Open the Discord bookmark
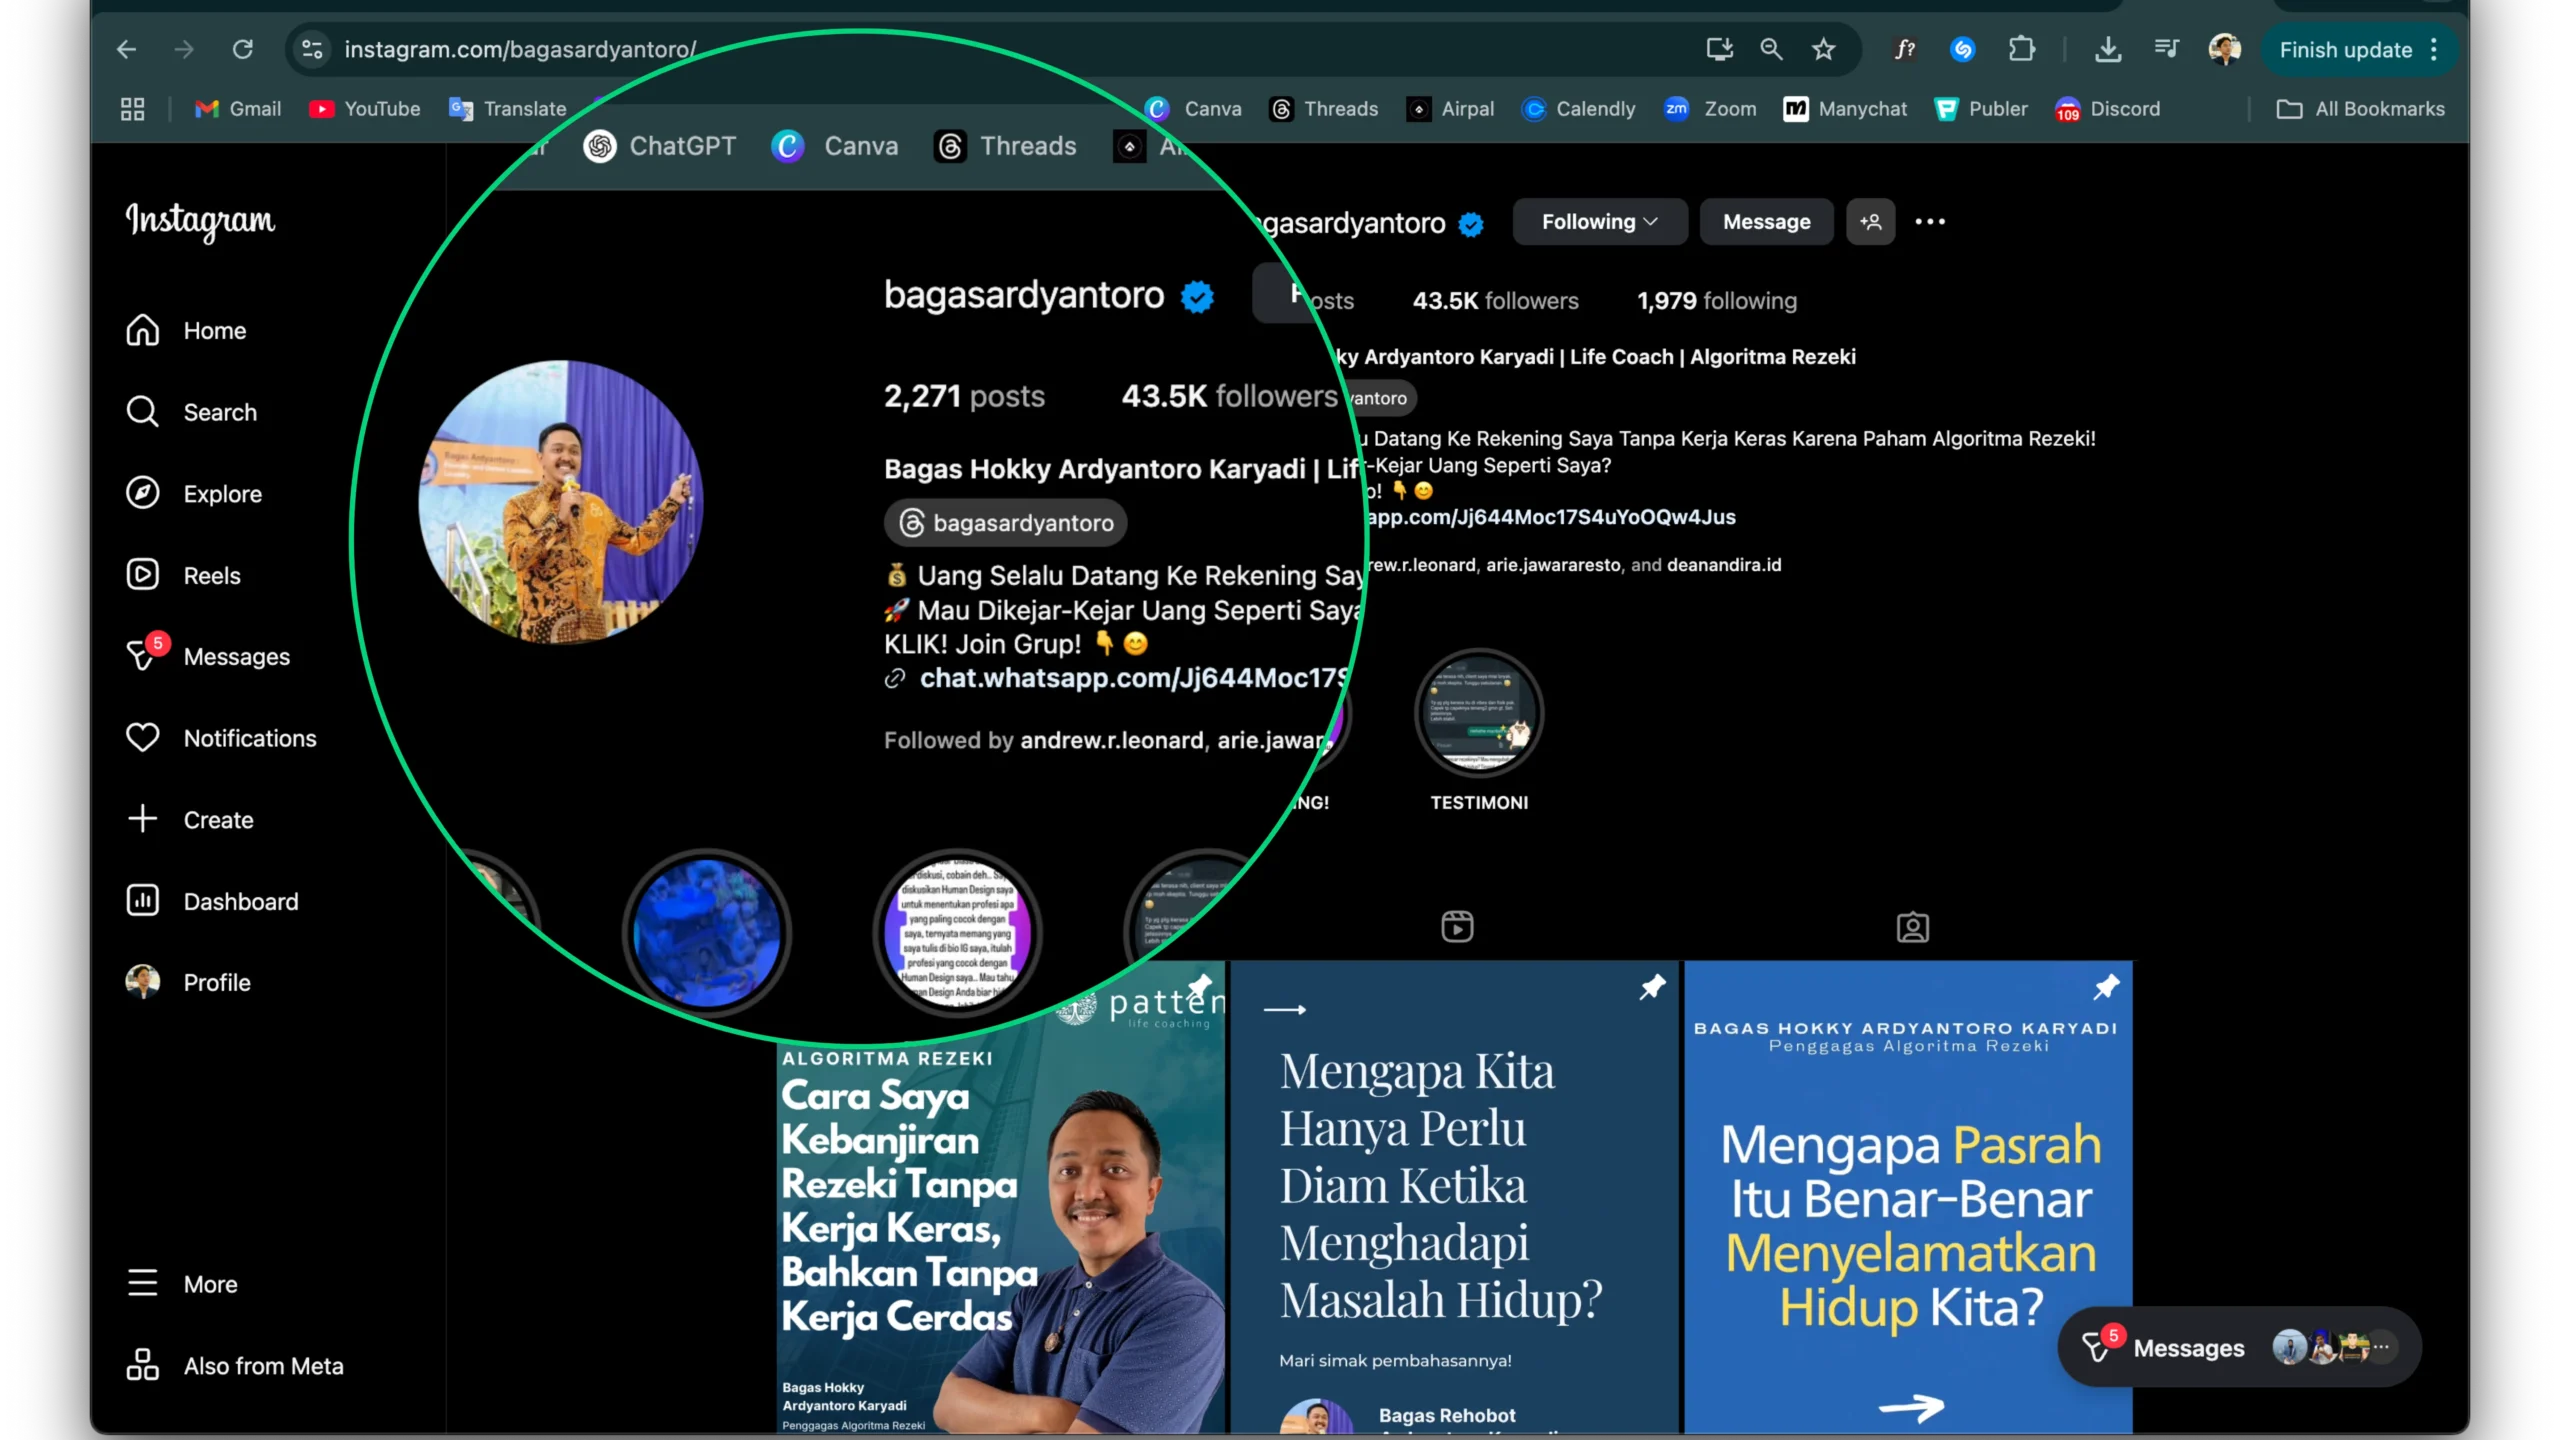This screenshot has height=1440, width=2560. tap(2108, 109)
